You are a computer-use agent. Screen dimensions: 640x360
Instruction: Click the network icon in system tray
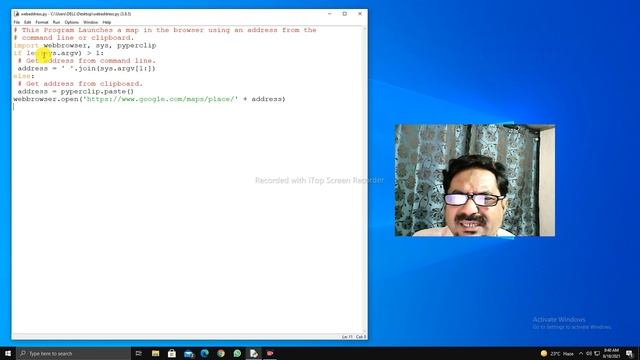[597, 353]
